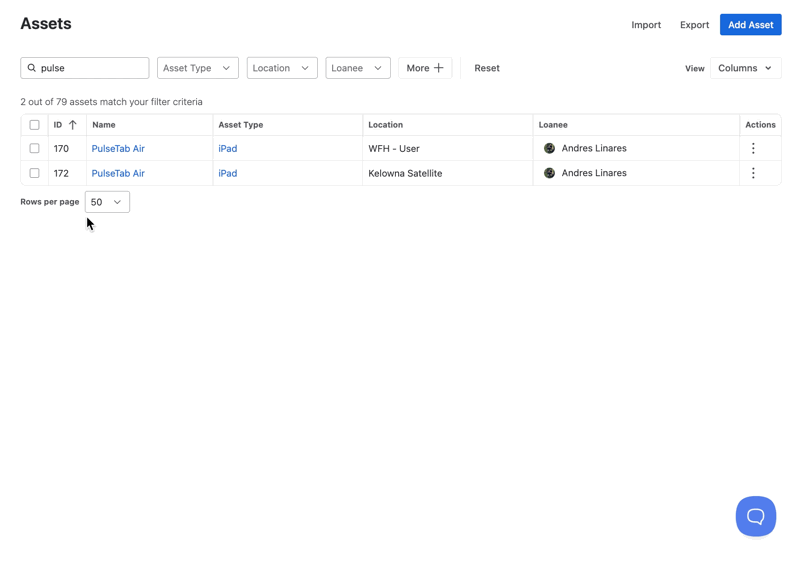Click the Import button
Image resolution: width=800 pixels, height=562 pixels.
pyautogui.click(x=646, y=24)
